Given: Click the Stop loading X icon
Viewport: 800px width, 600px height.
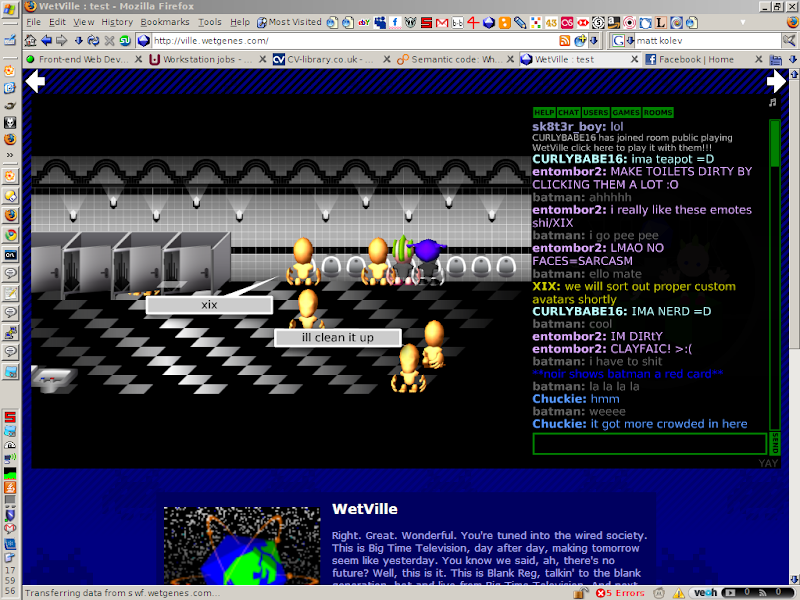Looking at the screenshot, I should (109, 40).
